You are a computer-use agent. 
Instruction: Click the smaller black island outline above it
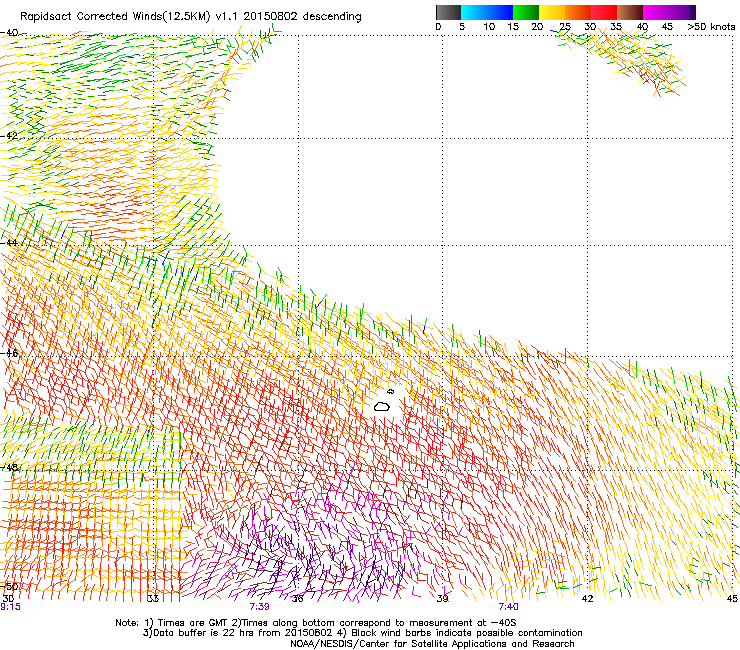pos(390,391)
